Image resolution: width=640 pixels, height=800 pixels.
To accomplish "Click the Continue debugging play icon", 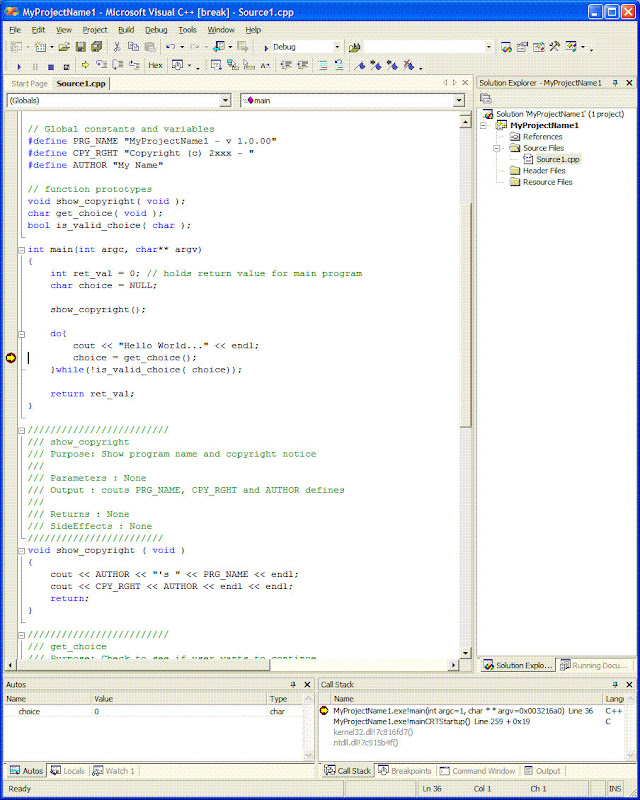I will tap(19, 66).
